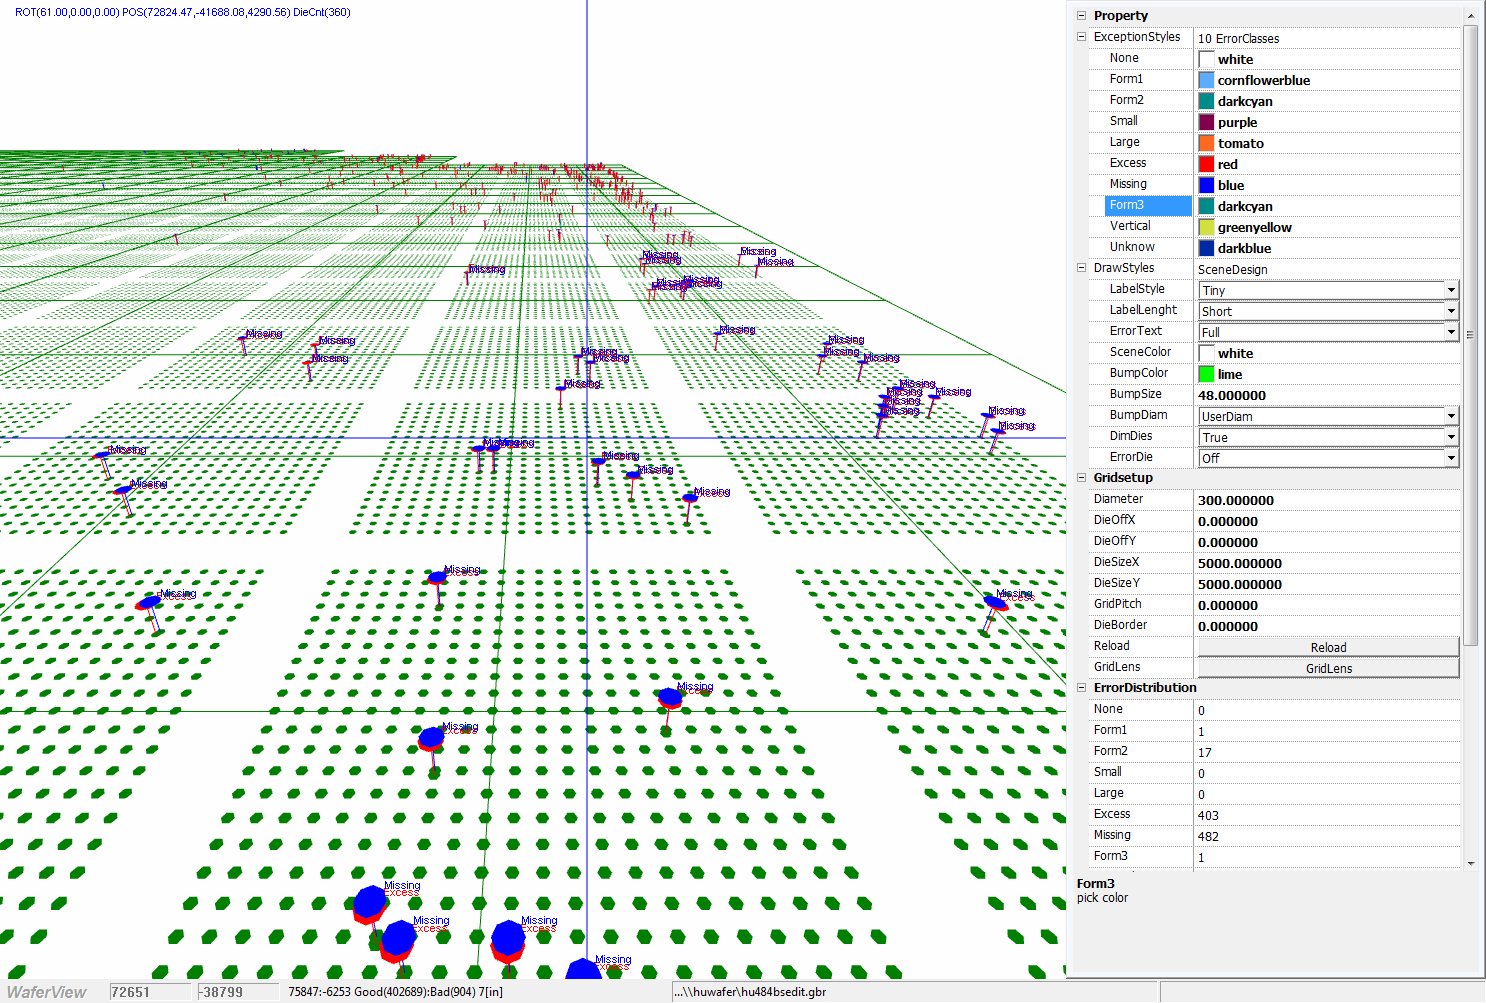Collapse the DrawStyles group
Image resolution: width=1486 pixels, height=1003 pixels.
tap(1081, 268)
